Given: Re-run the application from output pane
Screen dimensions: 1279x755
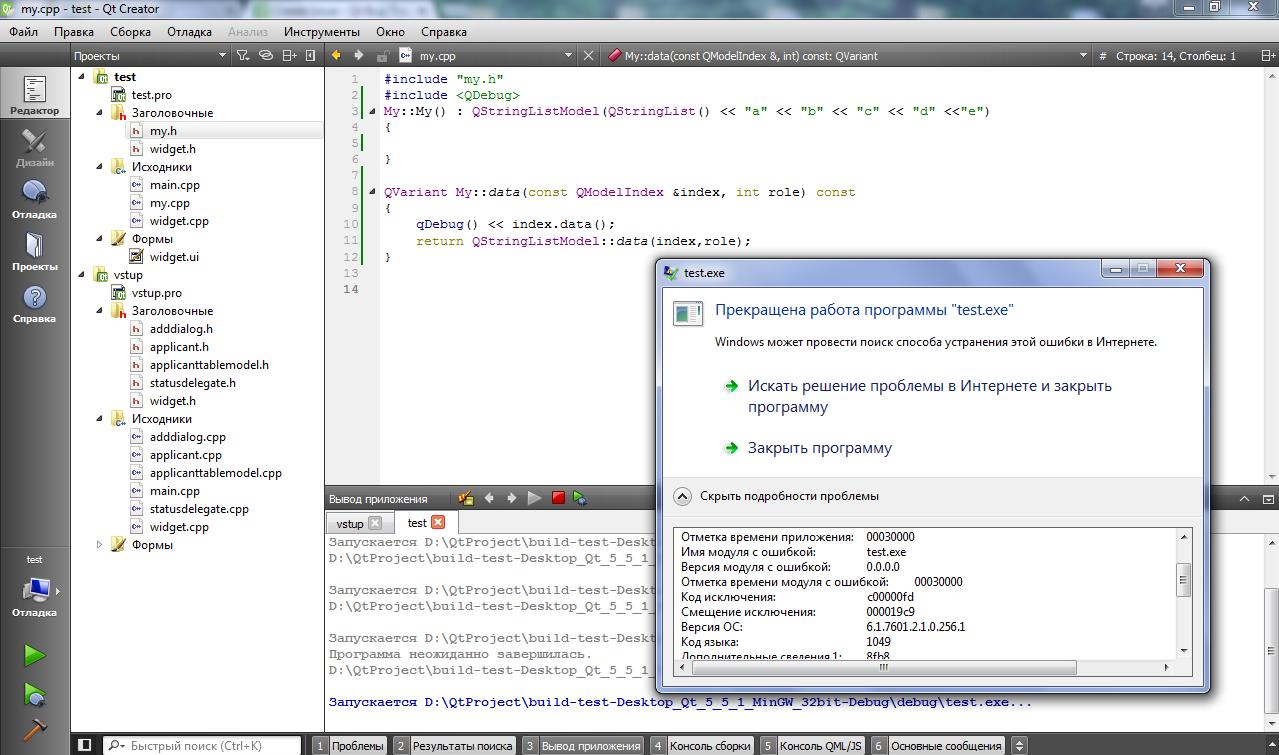Looking at the screenshot, I should tap(535, 498).
